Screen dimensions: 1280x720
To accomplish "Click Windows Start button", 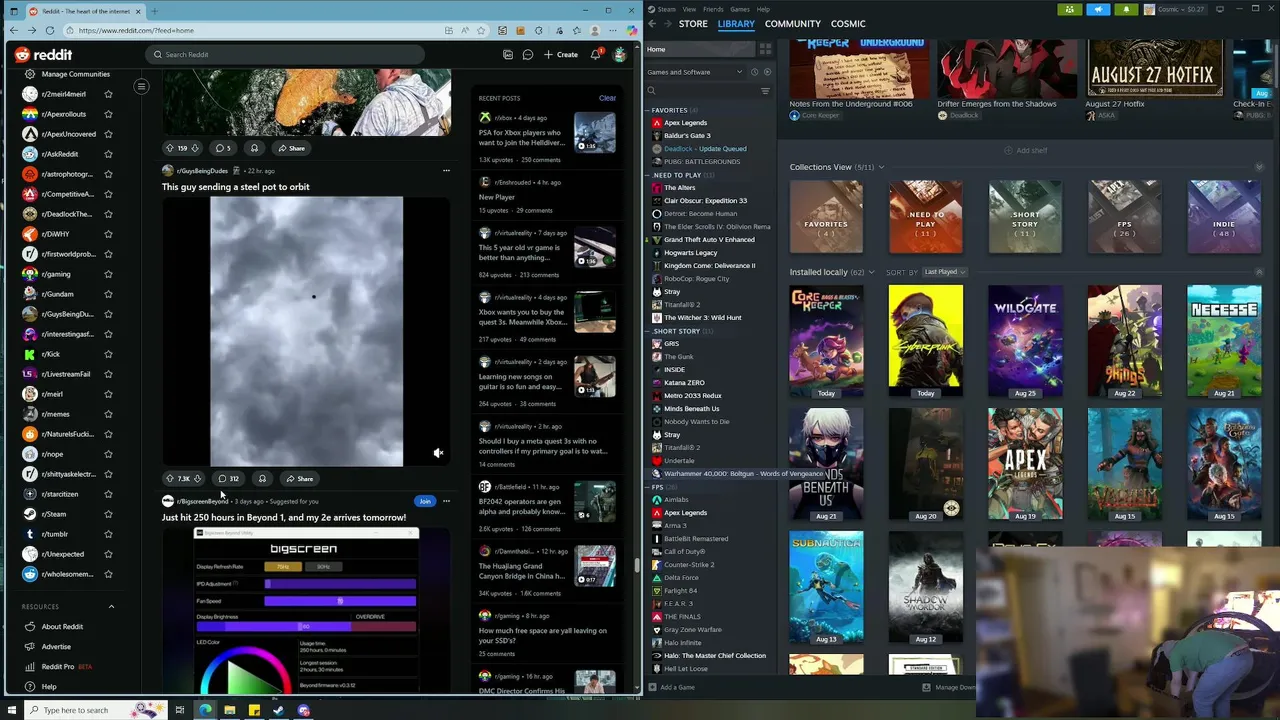I will click(10, 710).
